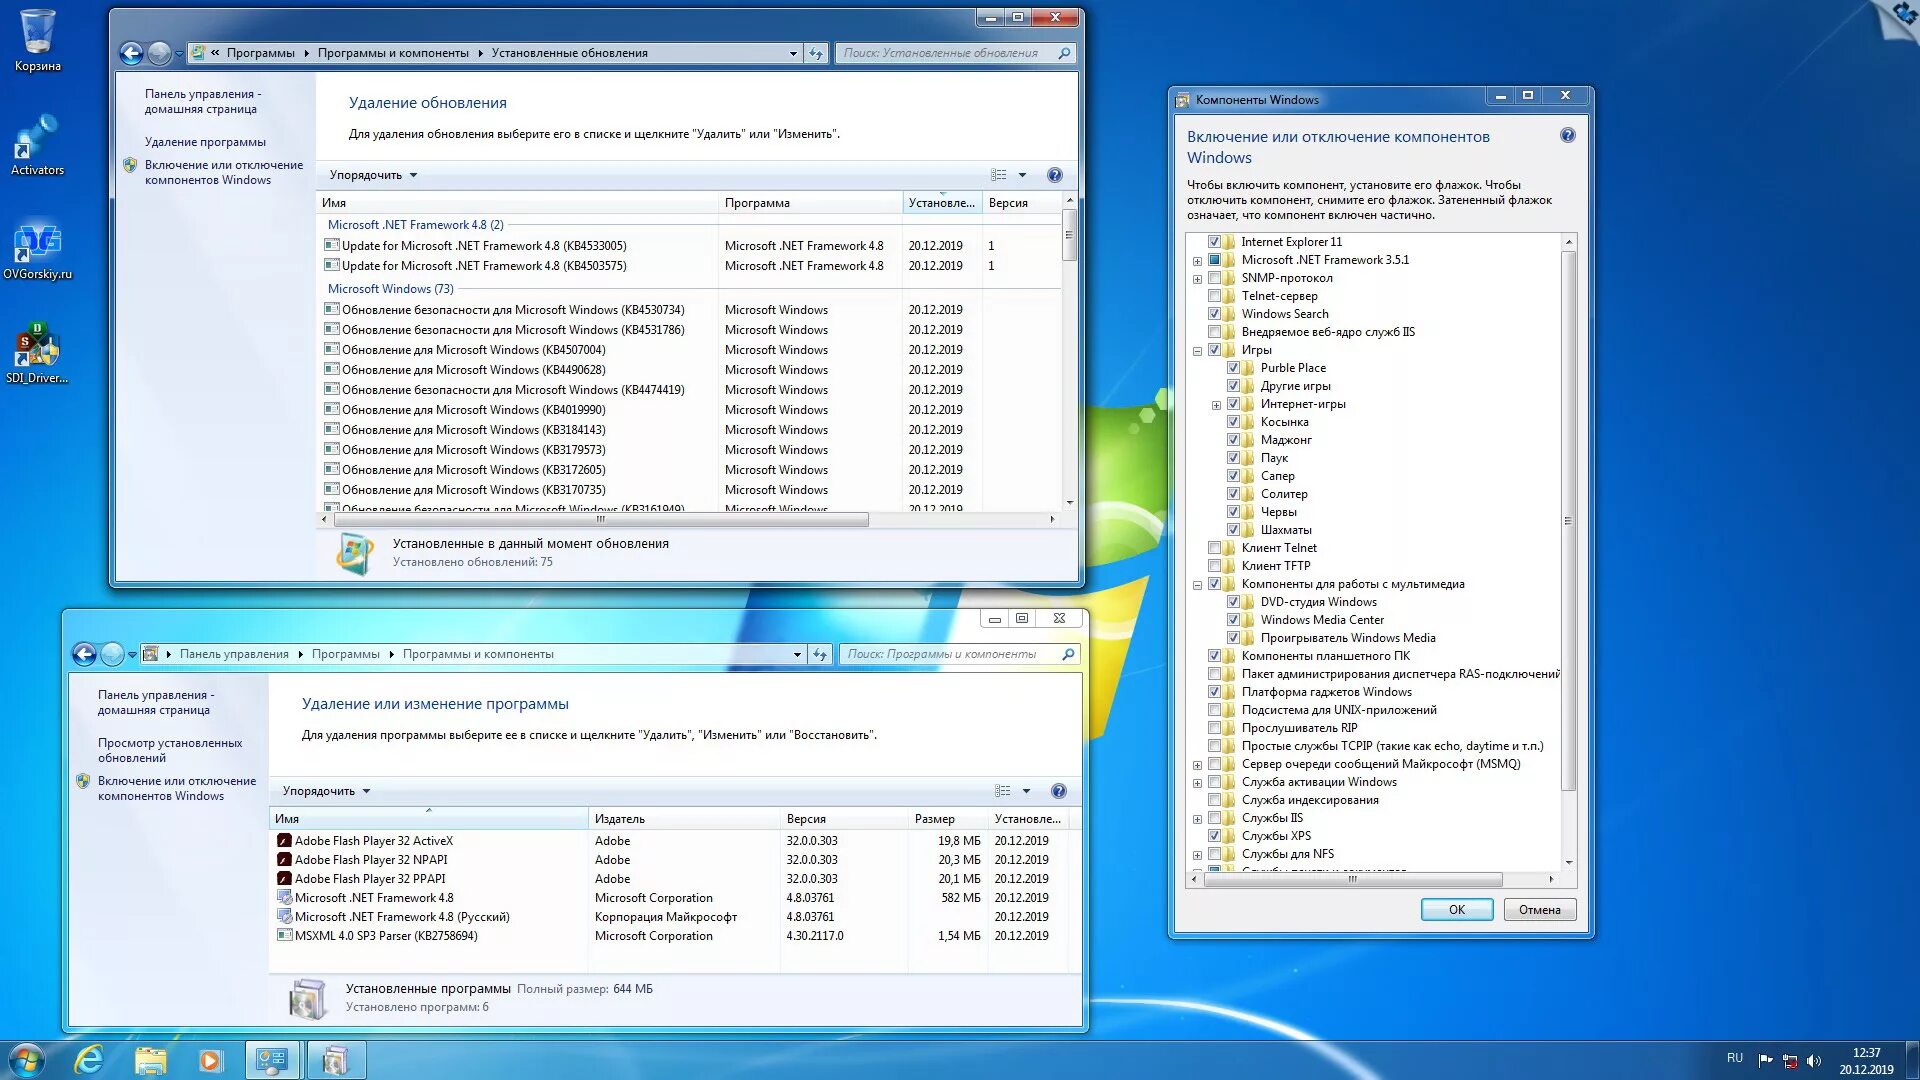This screenshot has width=1920, height=1080.
Task: Click the speaker icon in the system tray
Action: click(x=1812, y=1061)
